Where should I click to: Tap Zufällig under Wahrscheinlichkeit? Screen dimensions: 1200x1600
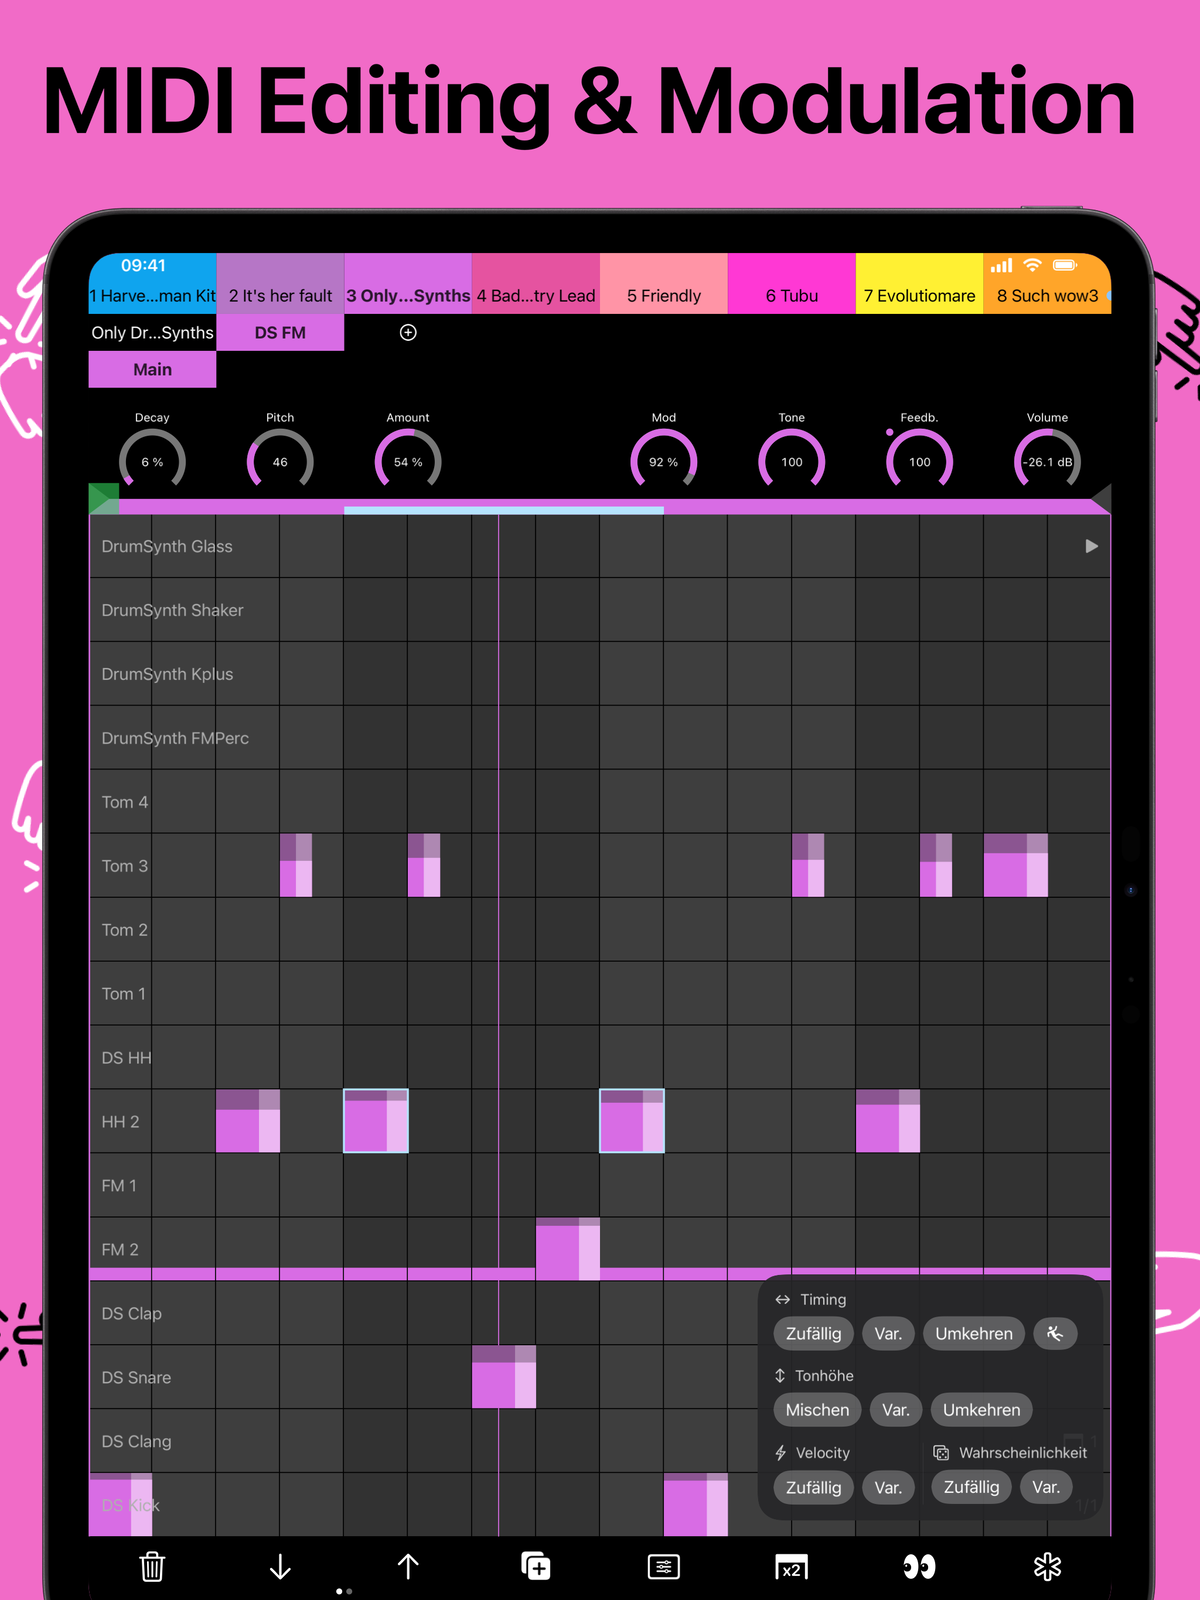point(971,1487)
